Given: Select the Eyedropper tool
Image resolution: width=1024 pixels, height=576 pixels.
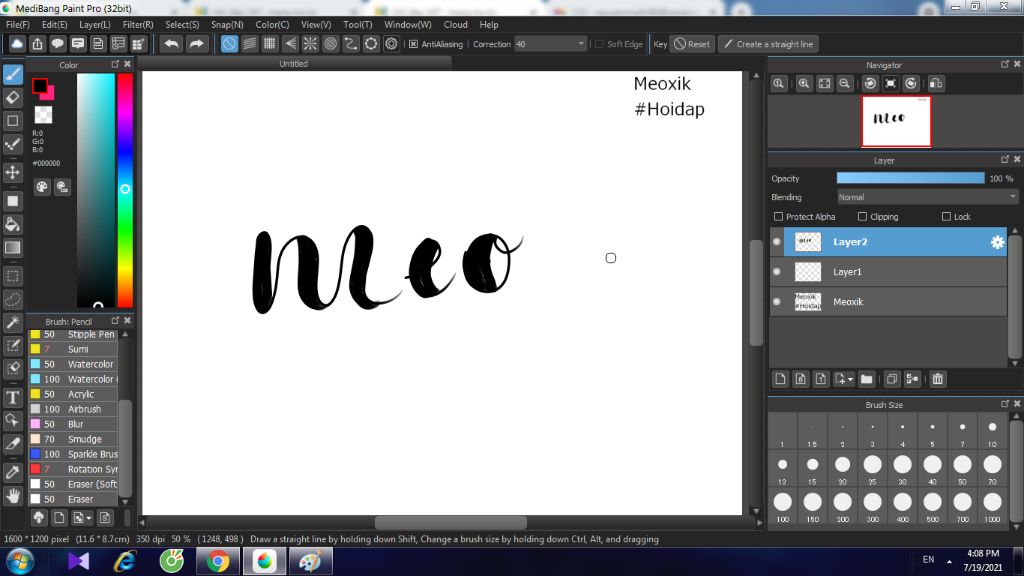Looking at the screenshot, I should tap(12, 473).
